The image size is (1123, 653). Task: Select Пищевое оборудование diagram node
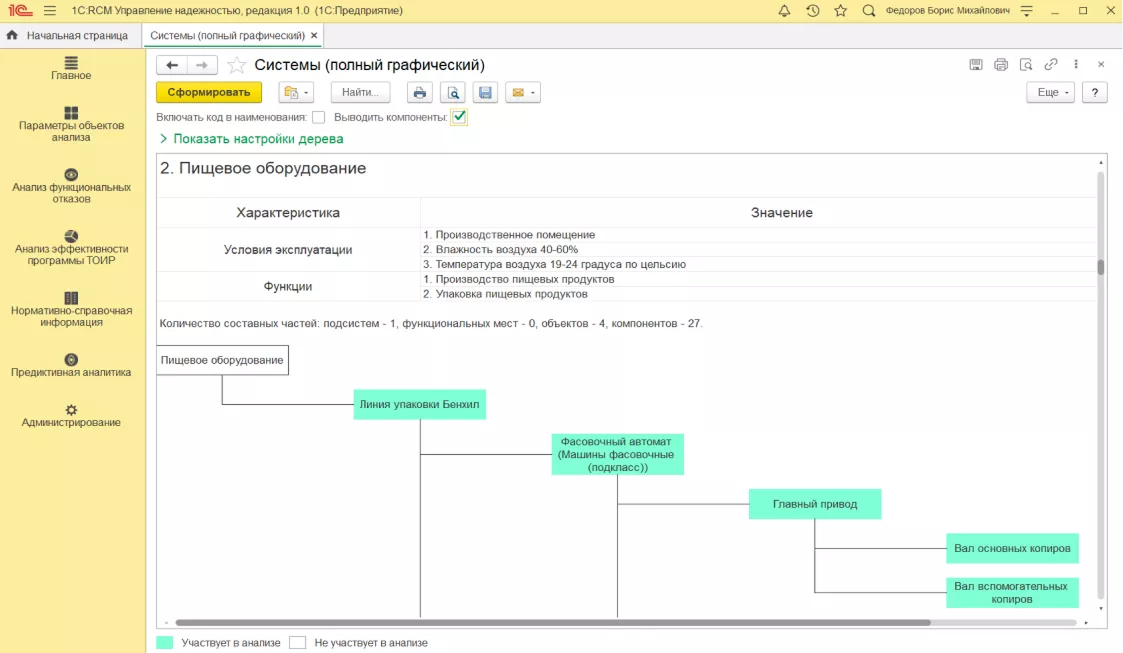tap(222, 360)
